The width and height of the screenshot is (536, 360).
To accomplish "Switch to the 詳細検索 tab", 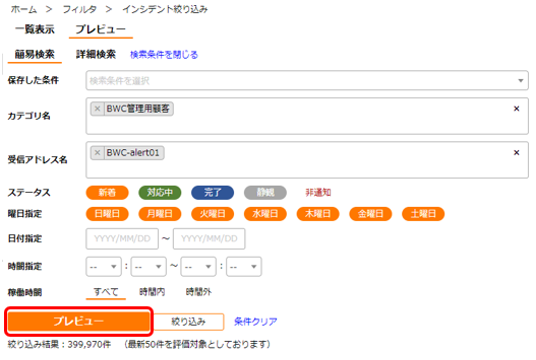I will (x=96, y=54).
